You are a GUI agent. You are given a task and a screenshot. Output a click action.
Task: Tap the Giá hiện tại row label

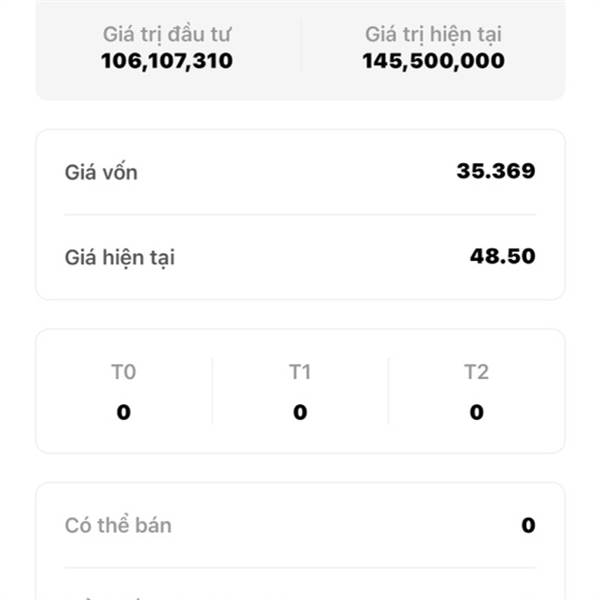tap(120, 257)
